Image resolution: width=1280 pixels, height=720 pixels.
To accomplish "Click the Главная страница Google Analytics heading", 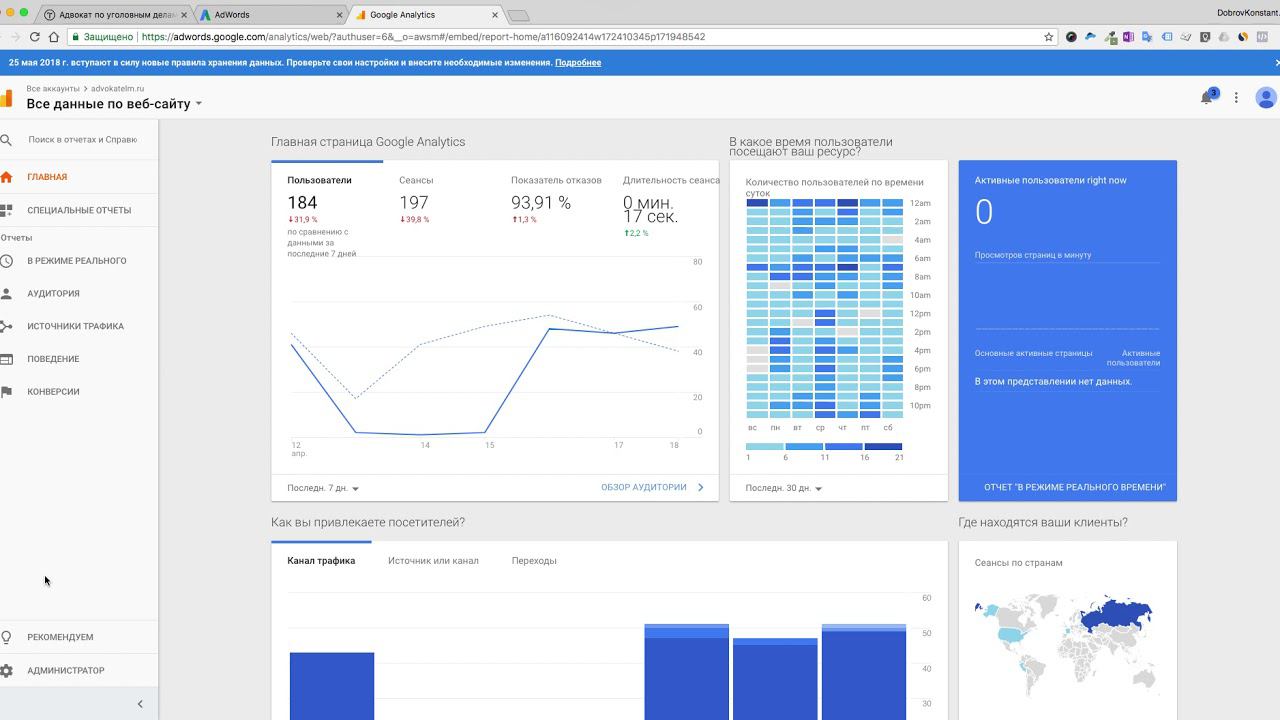I will 368,142.
